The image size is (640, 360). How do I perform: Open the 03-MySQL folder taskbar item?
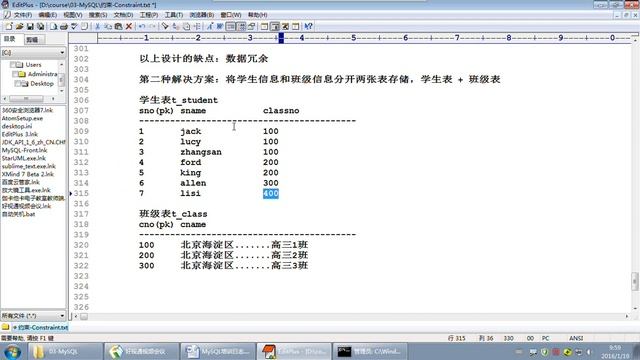pyautogui.click(x=65, y=351)
